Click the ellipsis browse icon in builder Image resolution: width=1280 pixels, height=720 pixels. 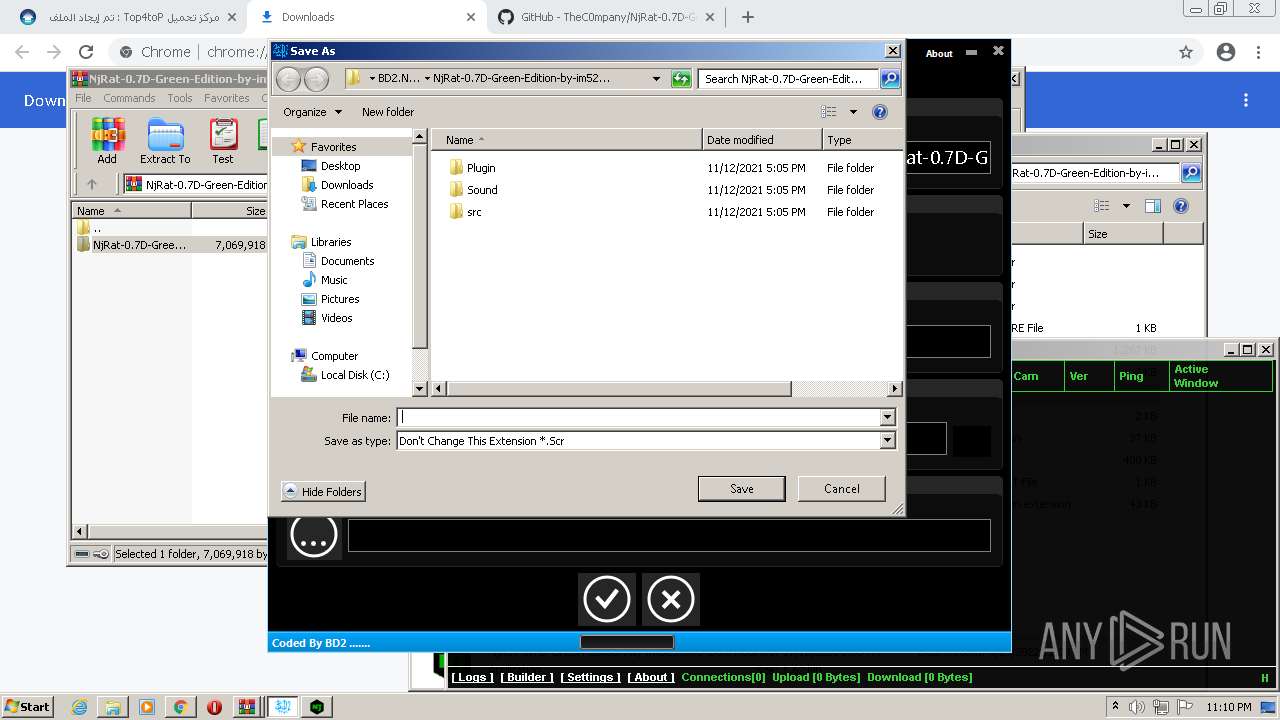point(314,535)
